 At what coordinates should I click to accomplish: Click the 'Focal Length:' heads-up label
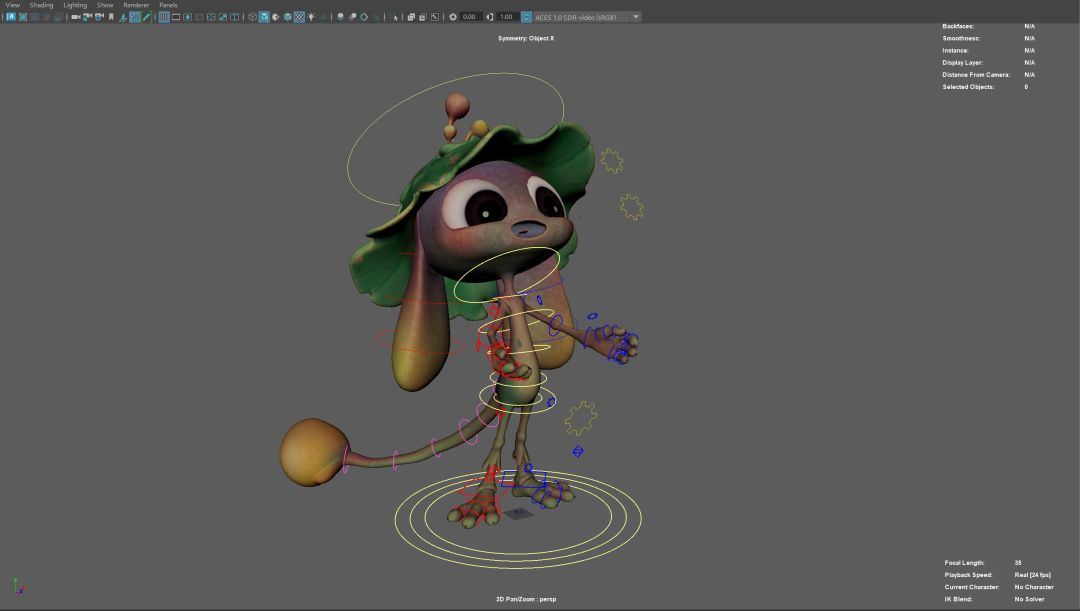tap(964, 563)
